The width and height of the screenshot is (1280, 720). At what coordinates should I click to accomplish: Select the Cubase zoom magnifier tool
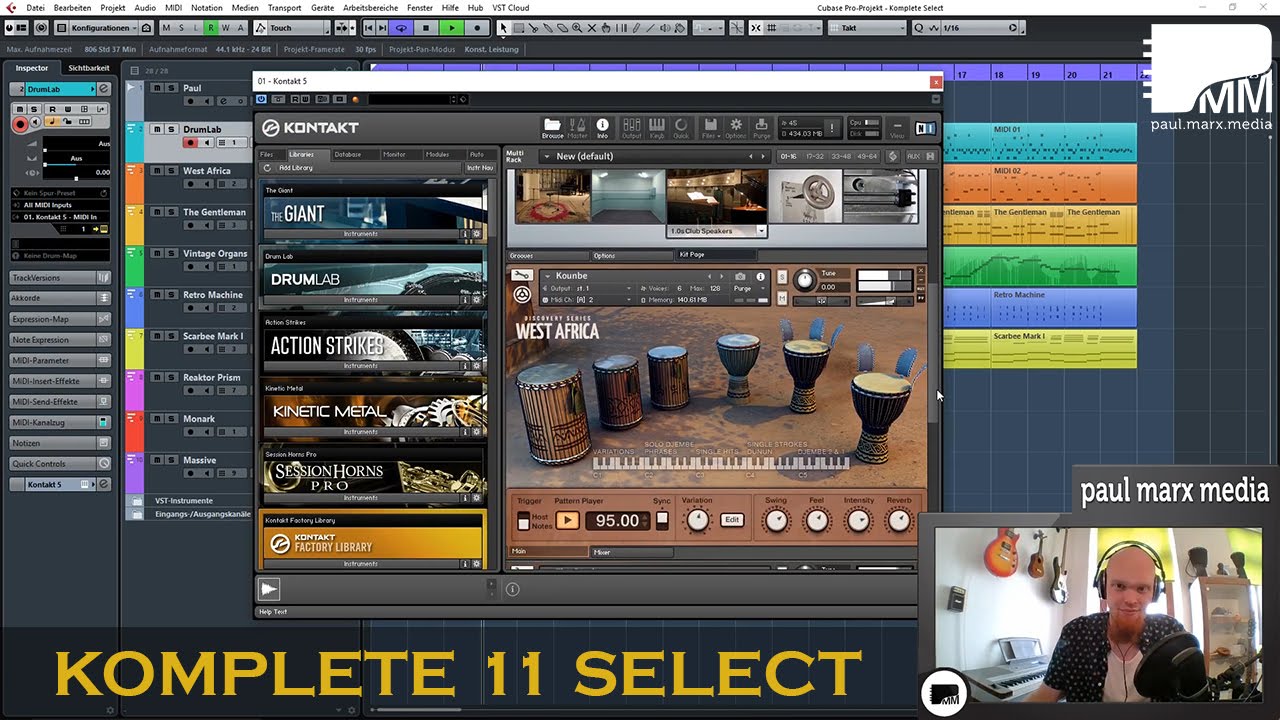coord(576,28)
